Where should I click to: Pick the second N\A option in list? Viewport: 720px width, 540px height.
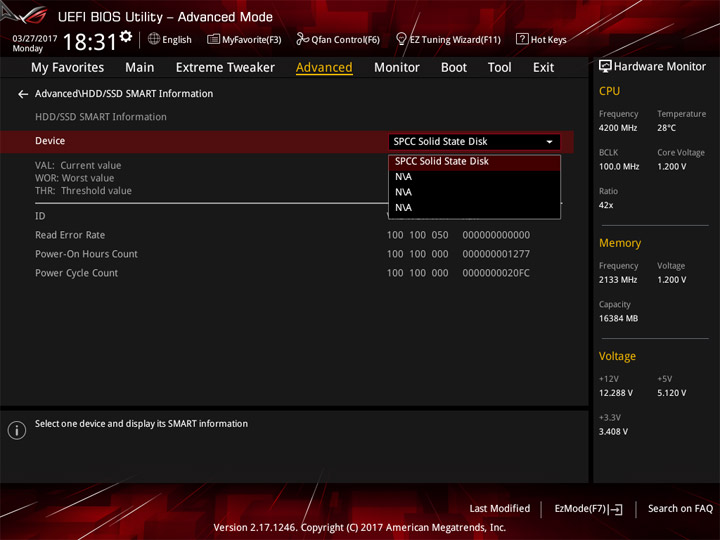tap(474, 192)
